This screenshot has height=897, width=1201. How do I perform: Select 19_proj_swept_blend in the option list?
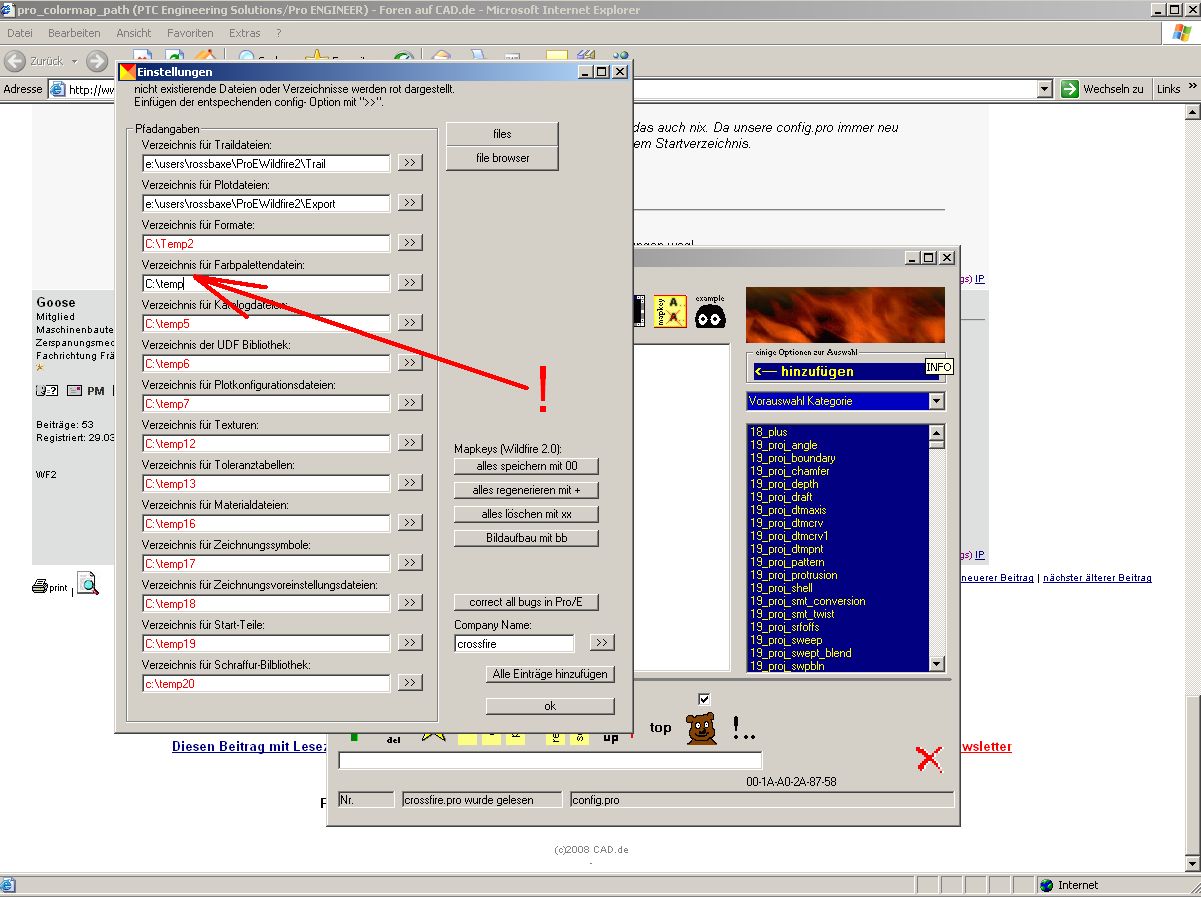800,653
